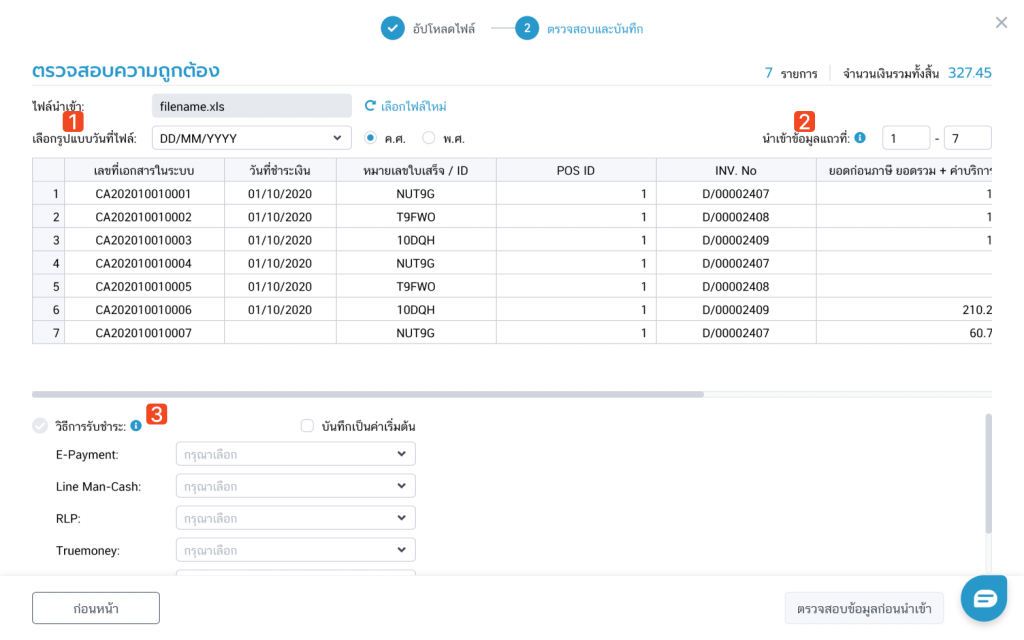Enable the บันทึกเป็นค่าเริ่มต้น checkbox
The image size is (1024, 640).
click(308, 426)
